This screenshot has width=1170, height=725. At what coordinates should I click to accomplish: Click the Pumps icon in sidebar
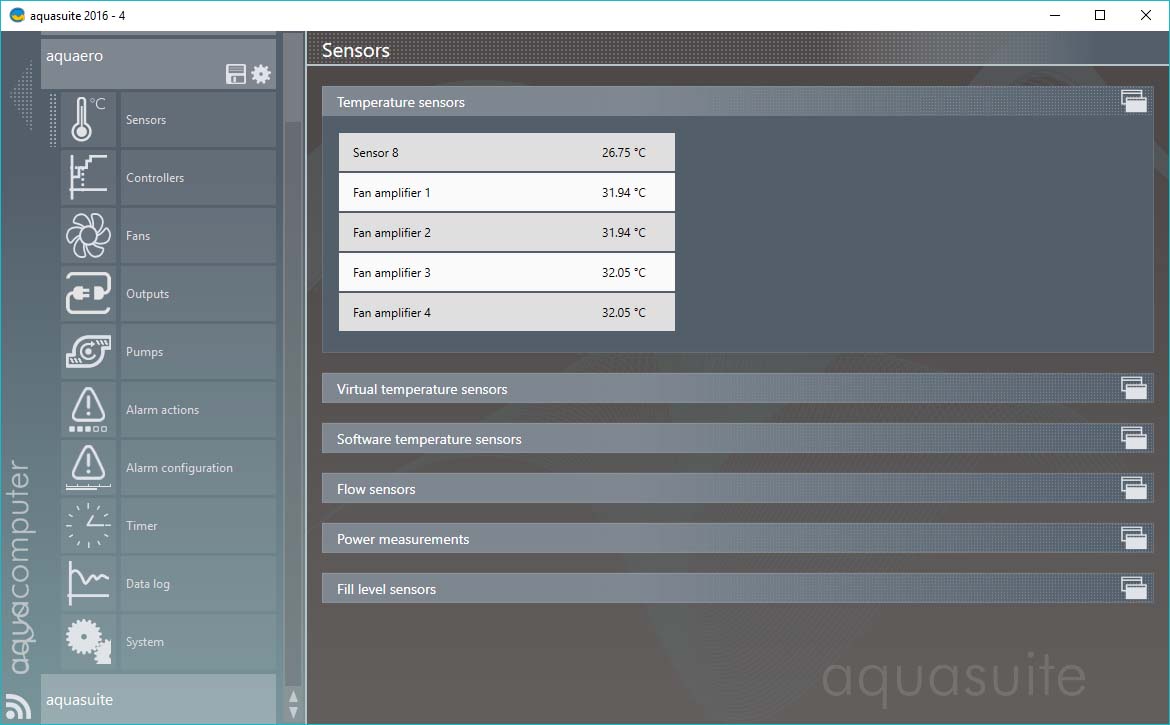(x=88, y=352)
